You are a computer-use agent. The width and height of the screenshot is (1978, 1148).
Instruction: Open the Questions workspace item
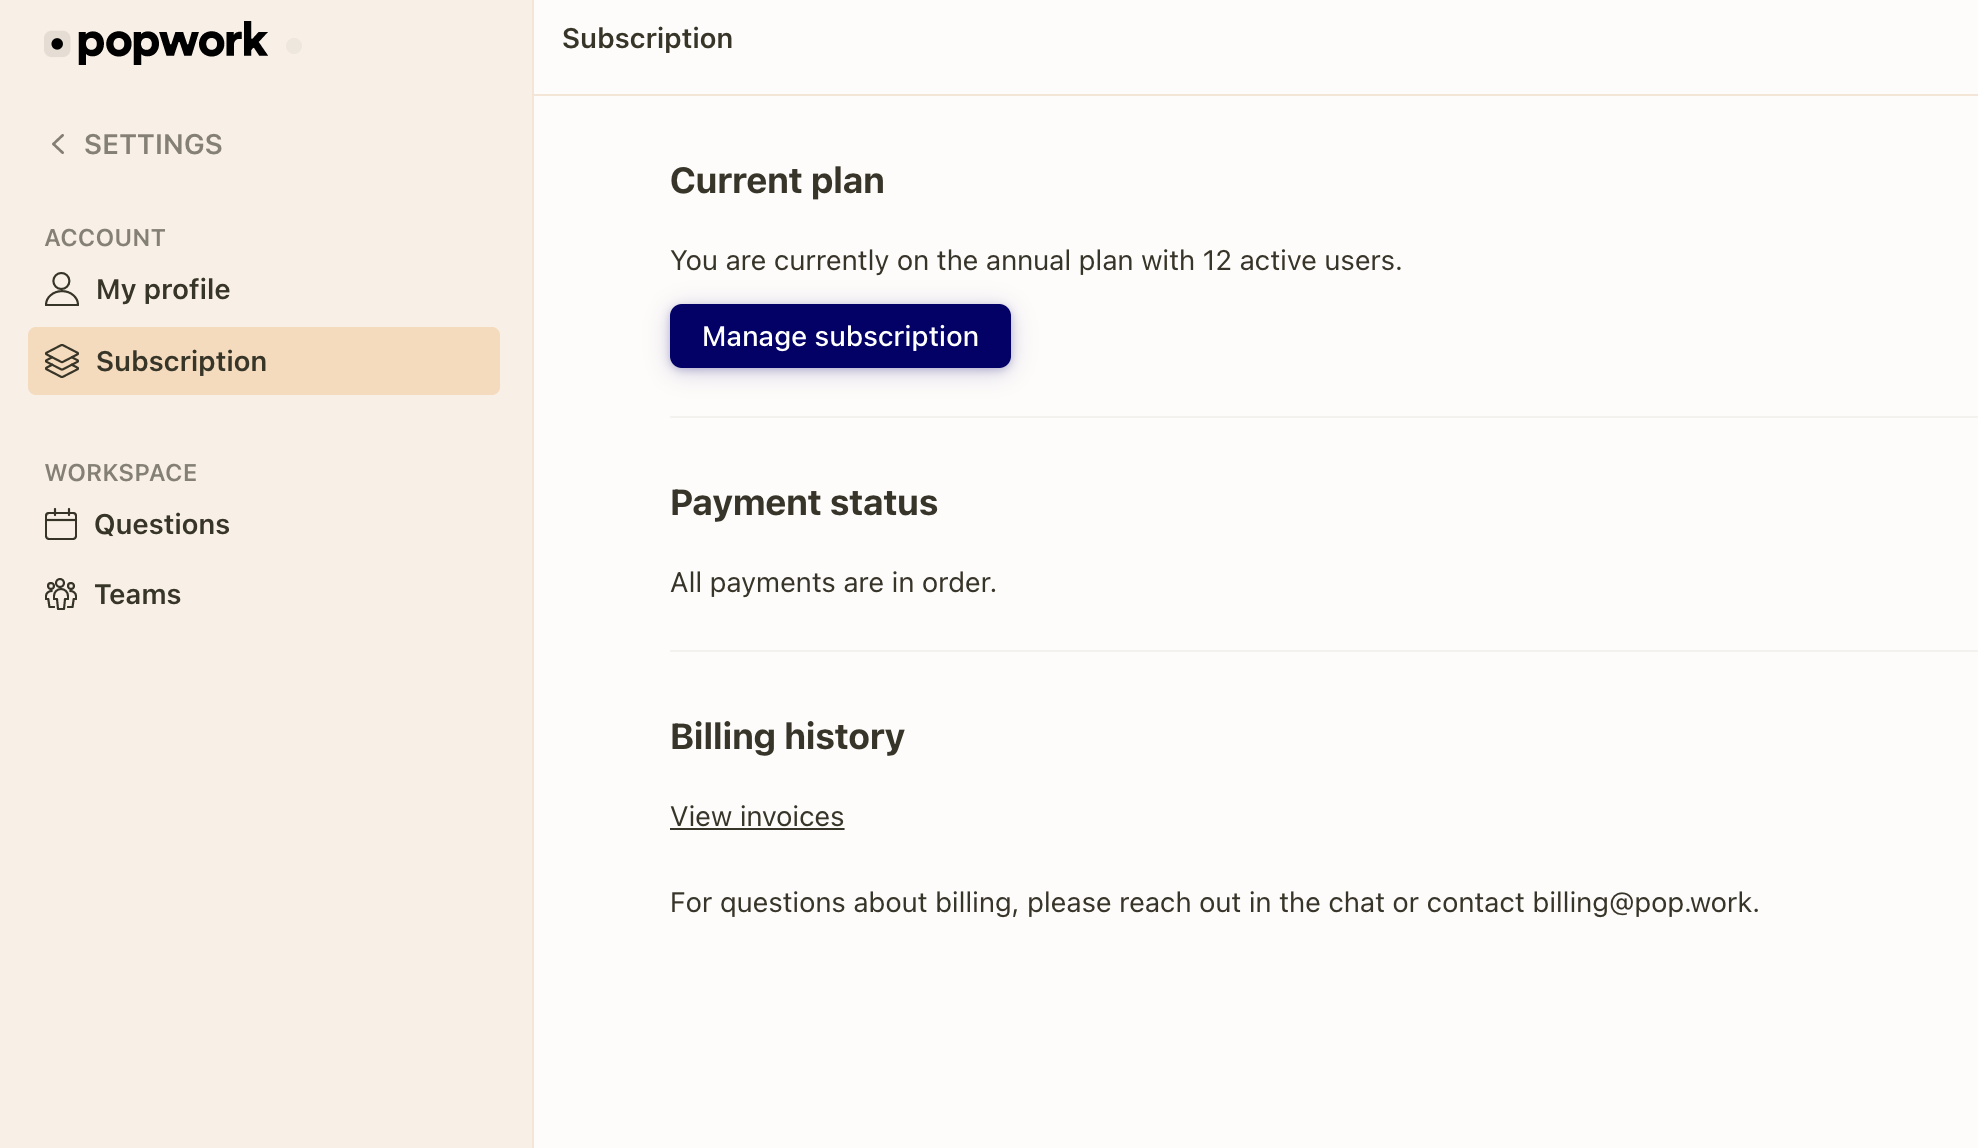point(162,523)
